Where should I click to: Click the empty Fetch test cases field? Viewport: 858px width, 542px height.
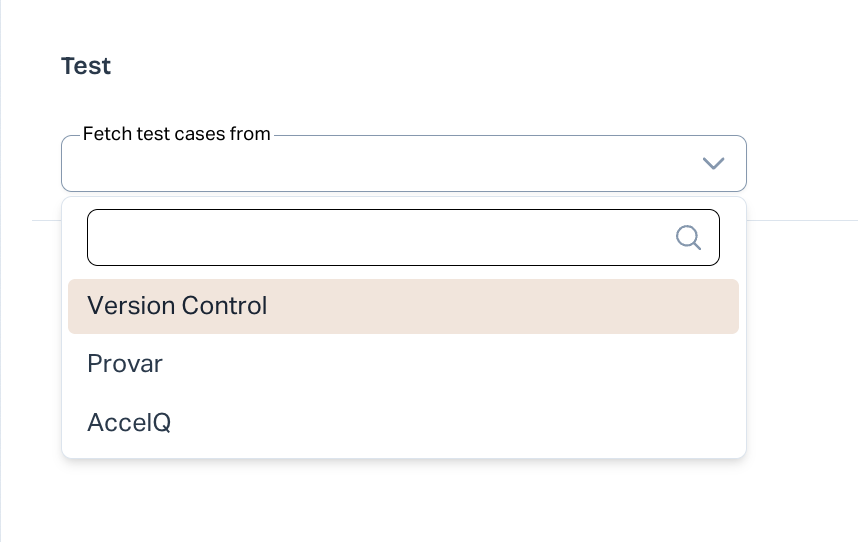pyautogui.click(x=380, y=164)
